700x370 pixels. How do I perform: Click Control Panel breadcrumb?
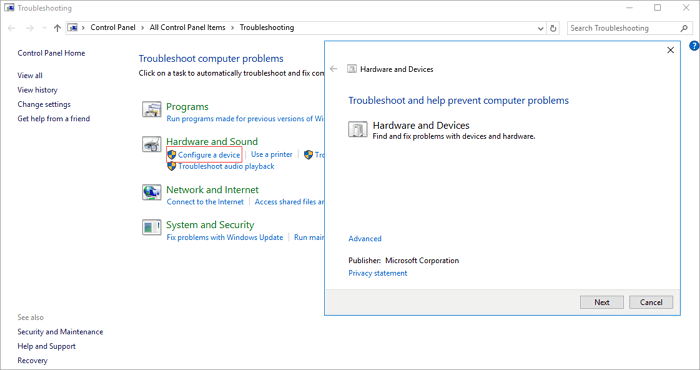click(113, 28)
